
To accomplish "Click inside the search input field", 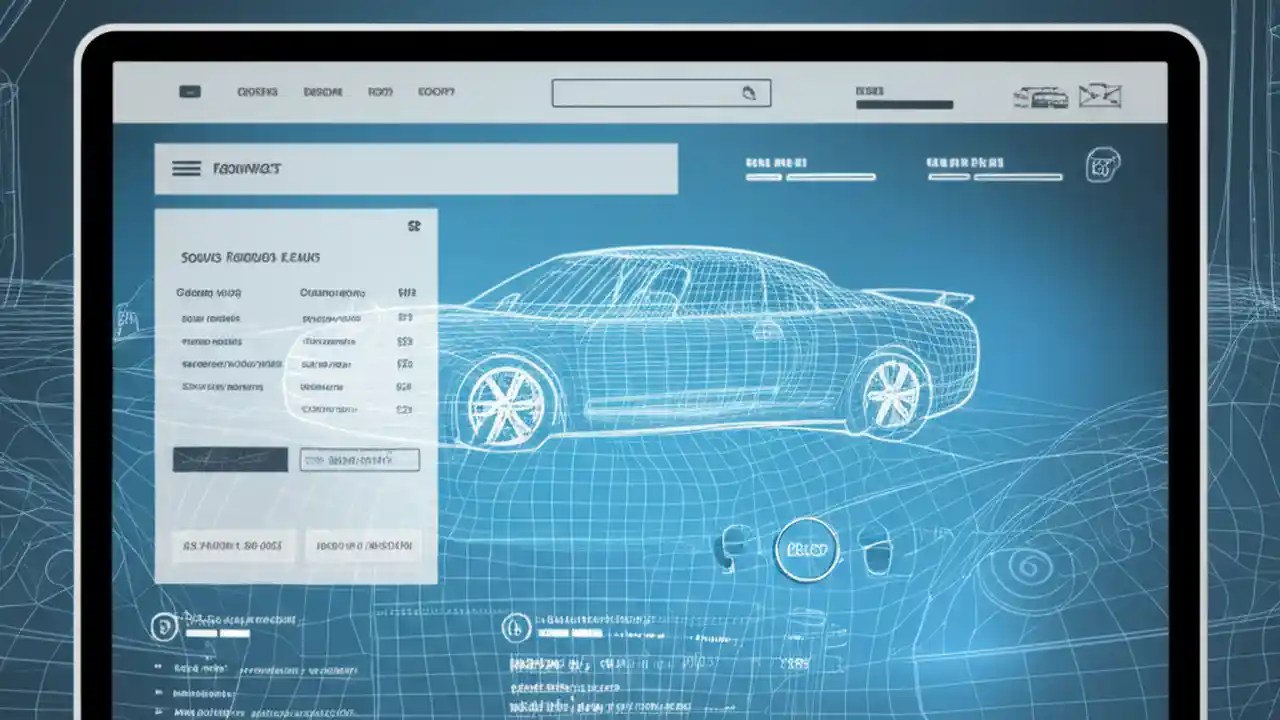I will 650,92.
